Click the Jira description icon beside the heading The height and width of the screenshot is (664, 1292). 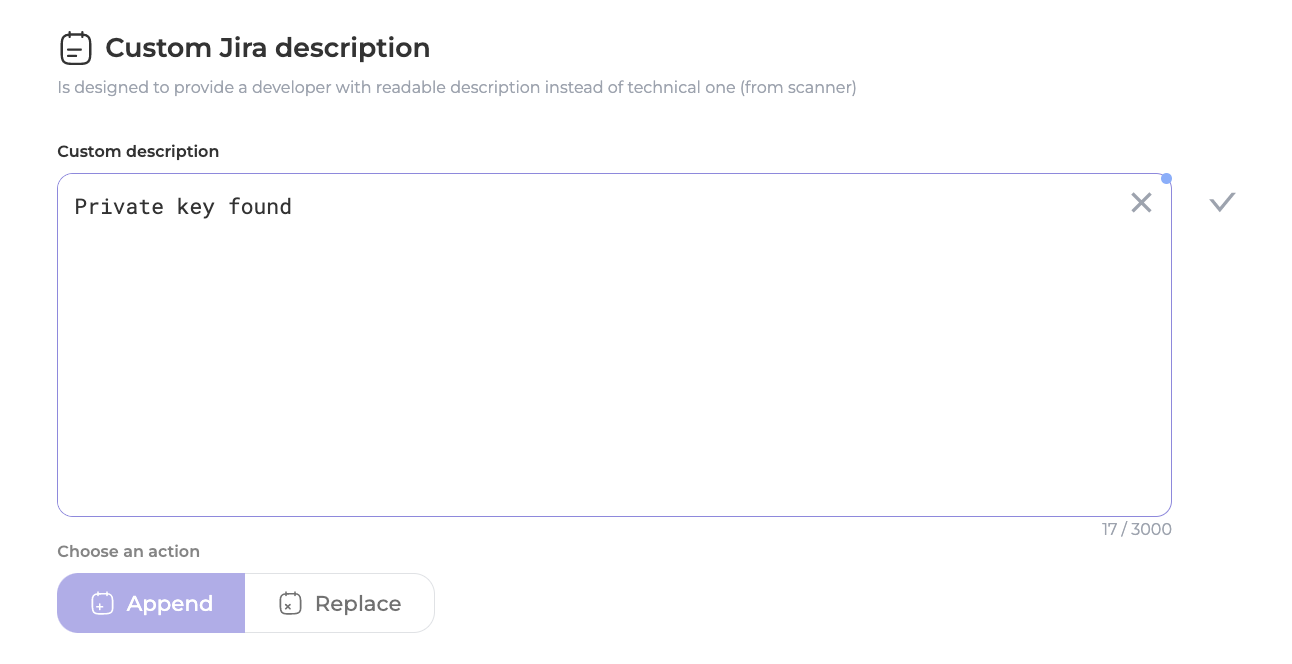(76, 48)
